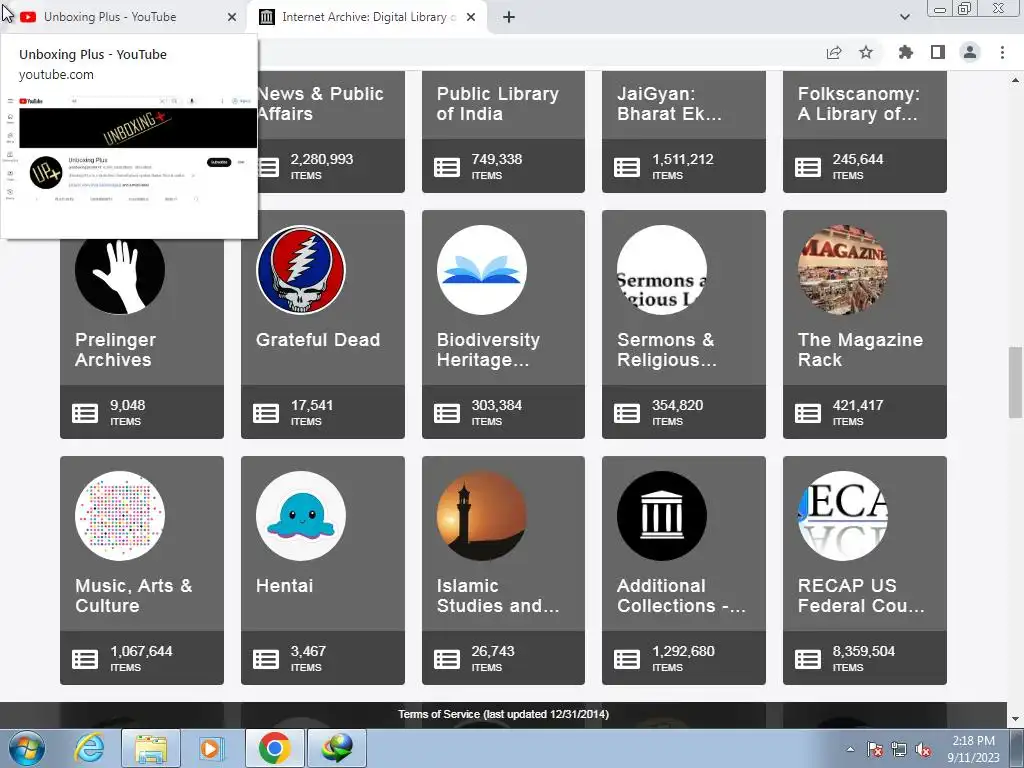Click the list icon beside 8,359,504 items
The width and height of the screenshot is (1024, 768).
[x=808, y=660]
